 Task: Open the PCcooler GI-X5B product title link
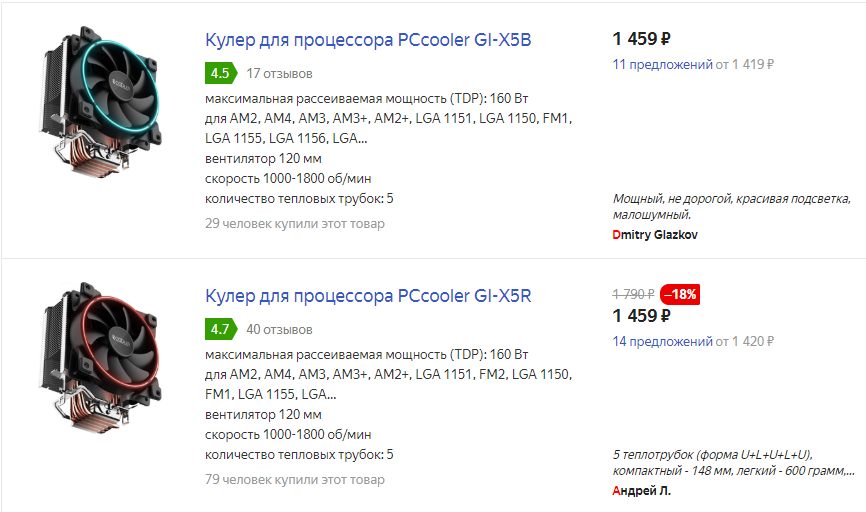click(x=369, y=41)
